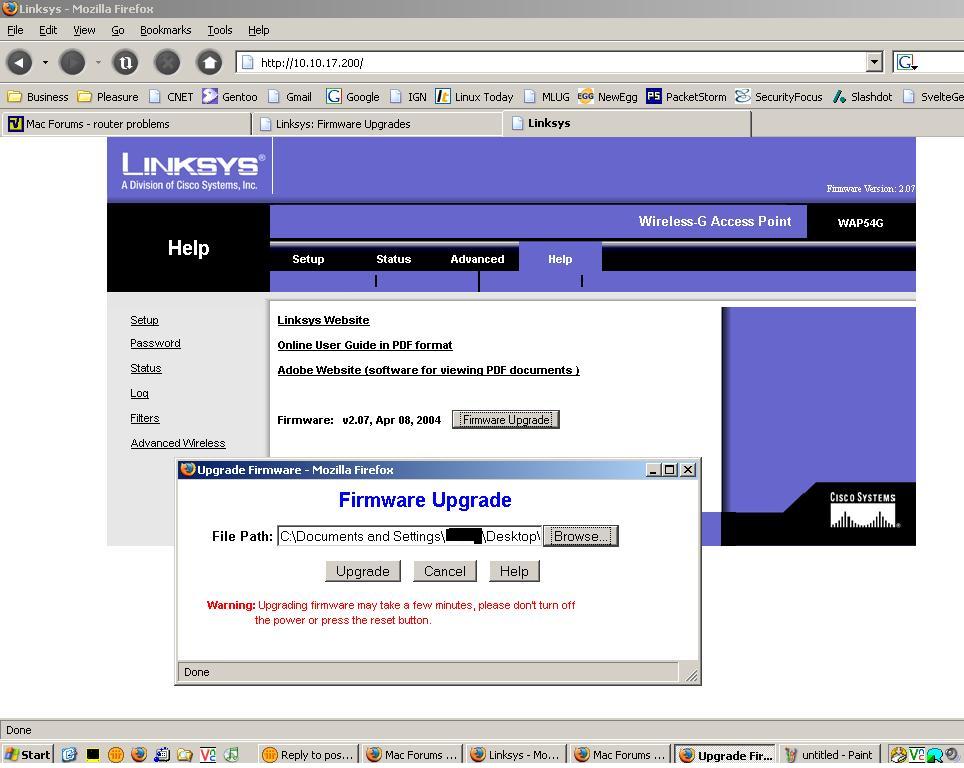The image size is (964, 768).
Task: Open the Bookmarks menu
Action: tap(165, 30)
